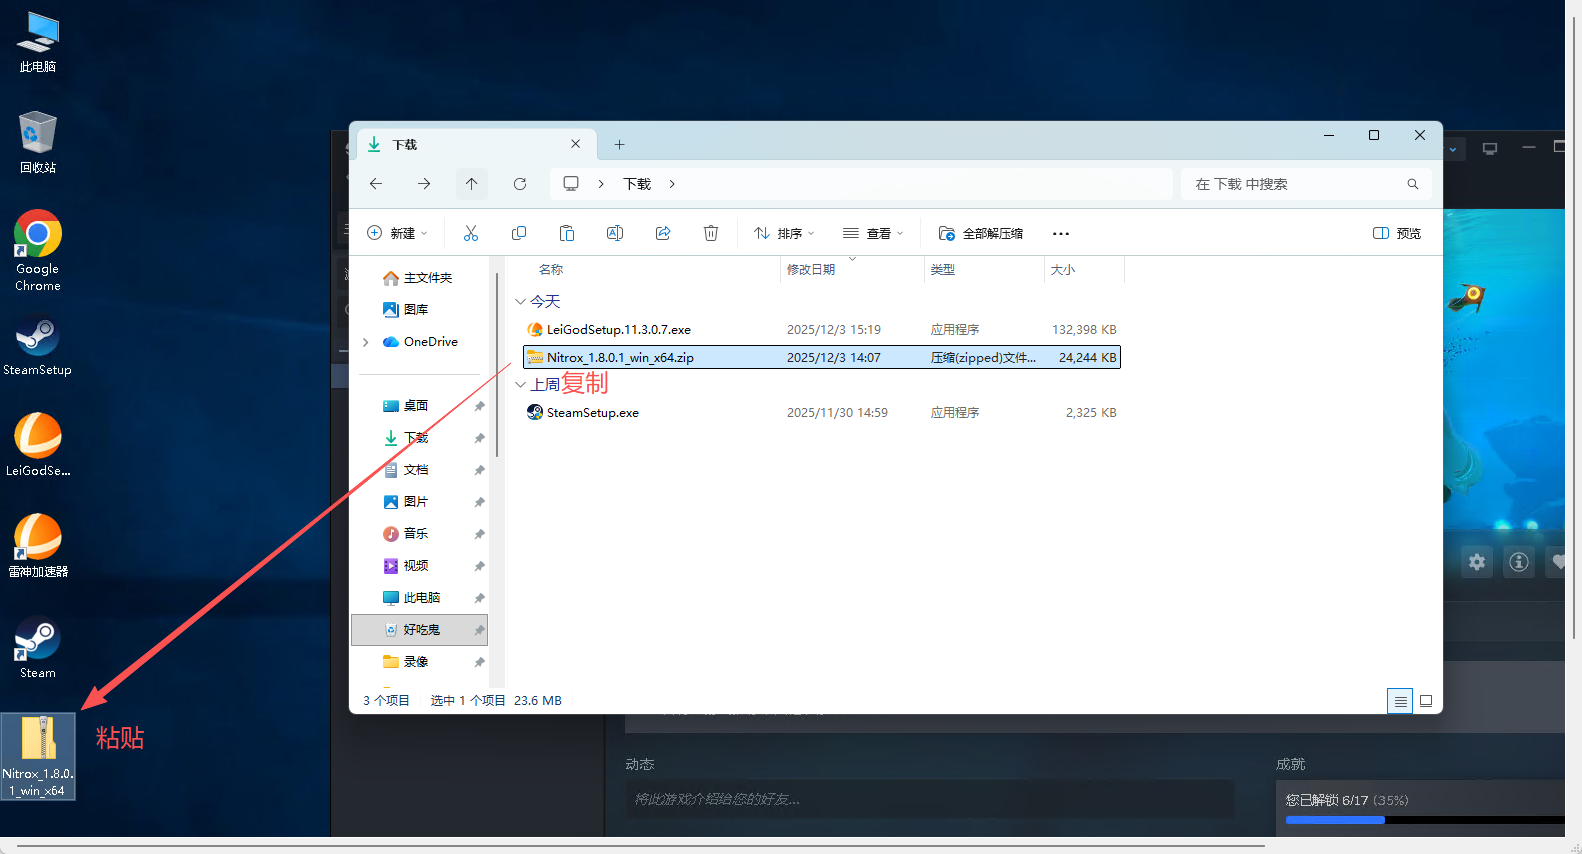Collapse the Today (今天) file group
Viewport: 1582px width, 854px height.
tap(520, 301)
